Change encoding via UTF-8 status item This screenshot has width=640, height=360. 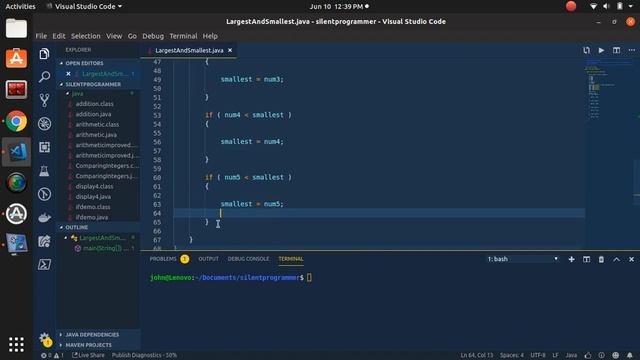[x=538, y=355]
